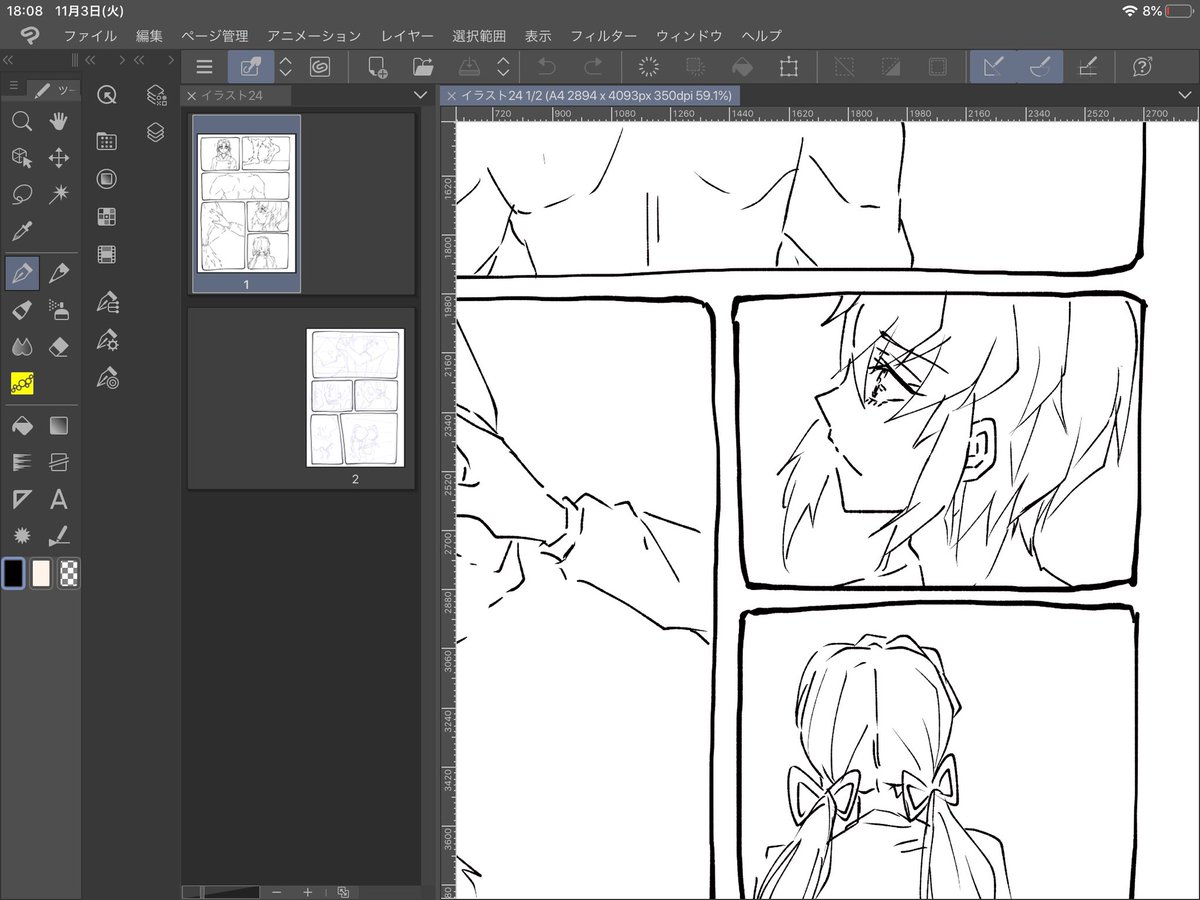Toggle Snap to Grid
This screenshot has width=1200, height=900.
tap(1088, 67)
